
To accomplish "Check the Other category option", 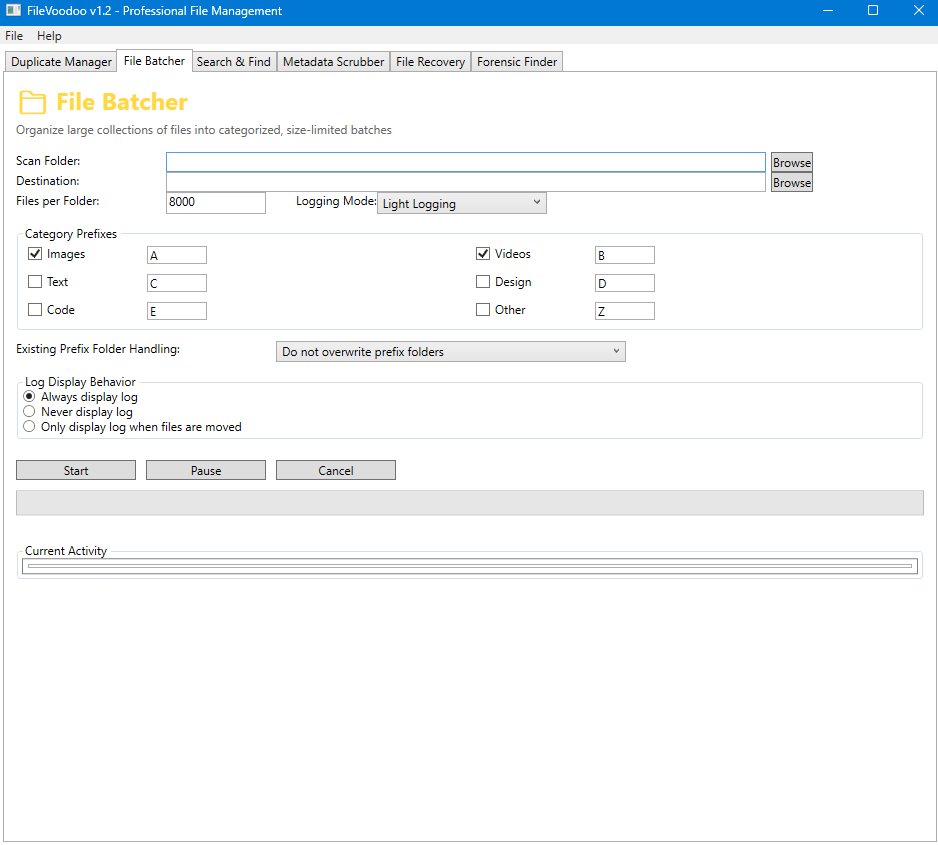I will tap(483, 310).
